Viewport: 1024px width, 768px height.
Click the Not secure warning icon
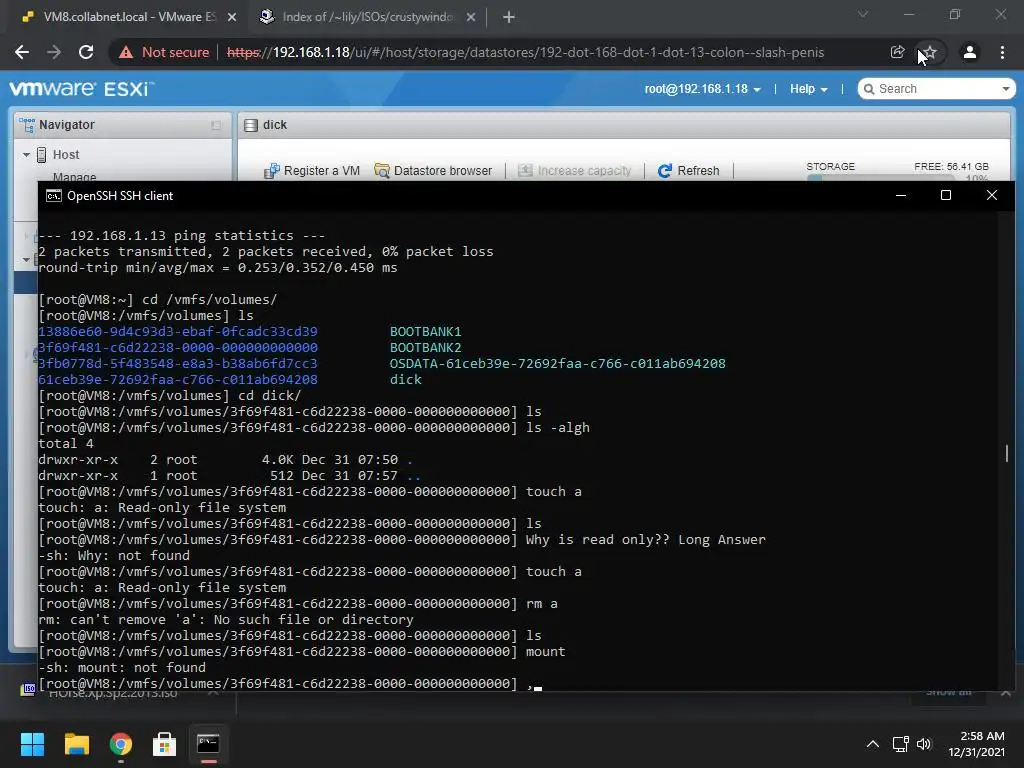pos(126,52)
